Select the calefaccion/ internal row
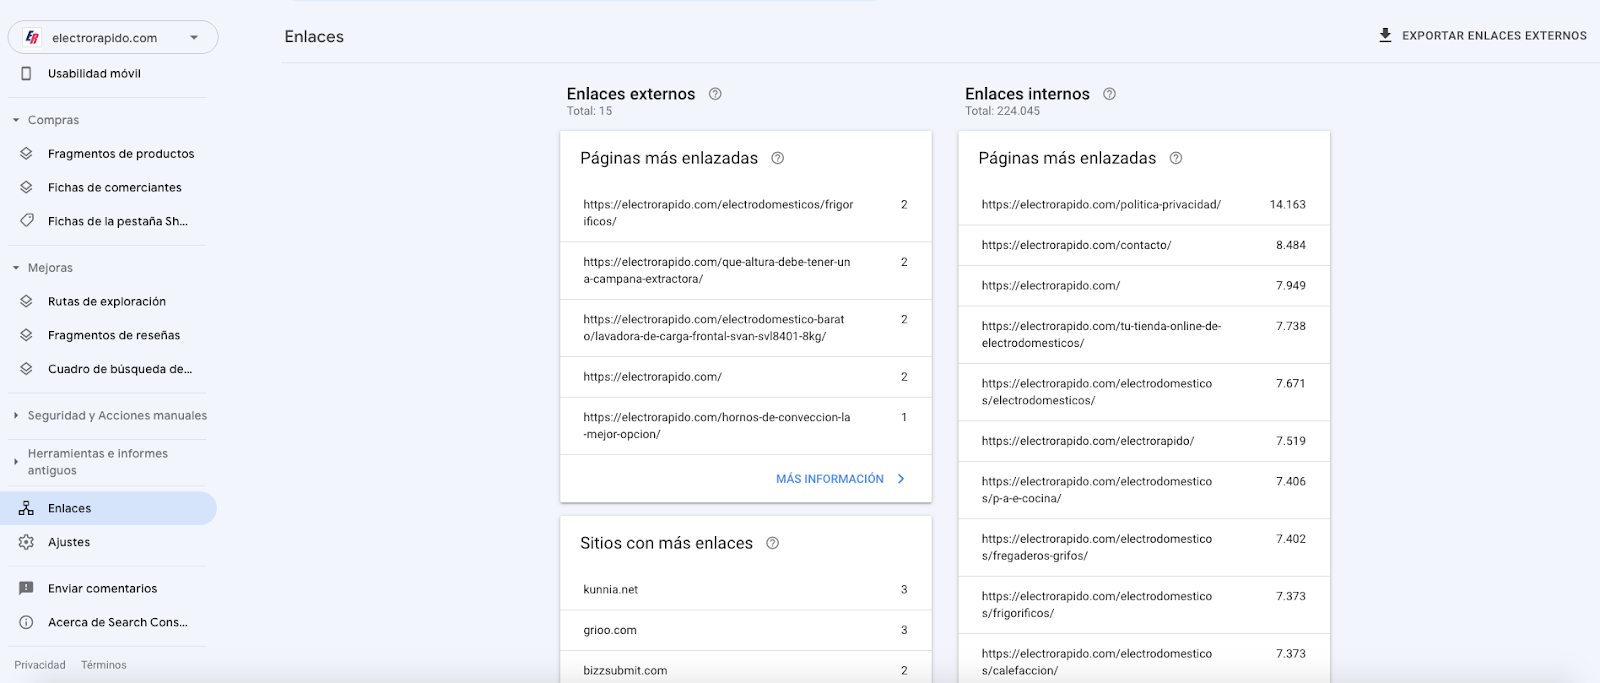The image size is (1600, 683). (x=1144, y=659)
